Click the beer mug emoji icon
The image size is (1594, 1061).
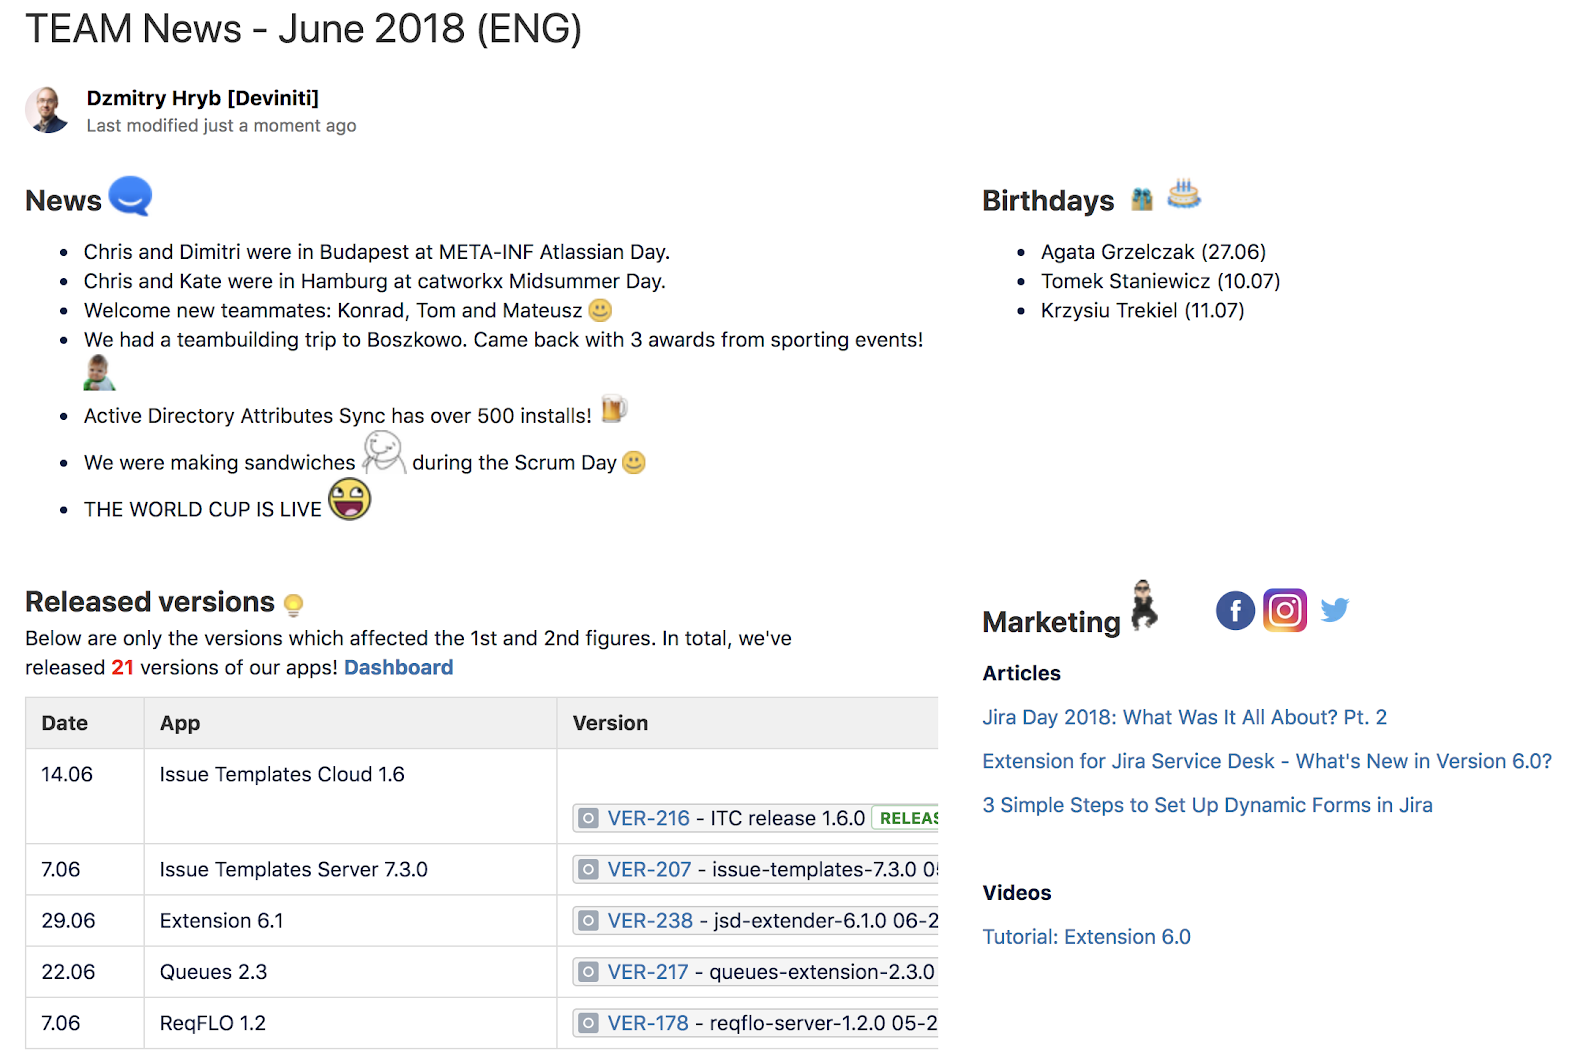[x=614, y=409]
